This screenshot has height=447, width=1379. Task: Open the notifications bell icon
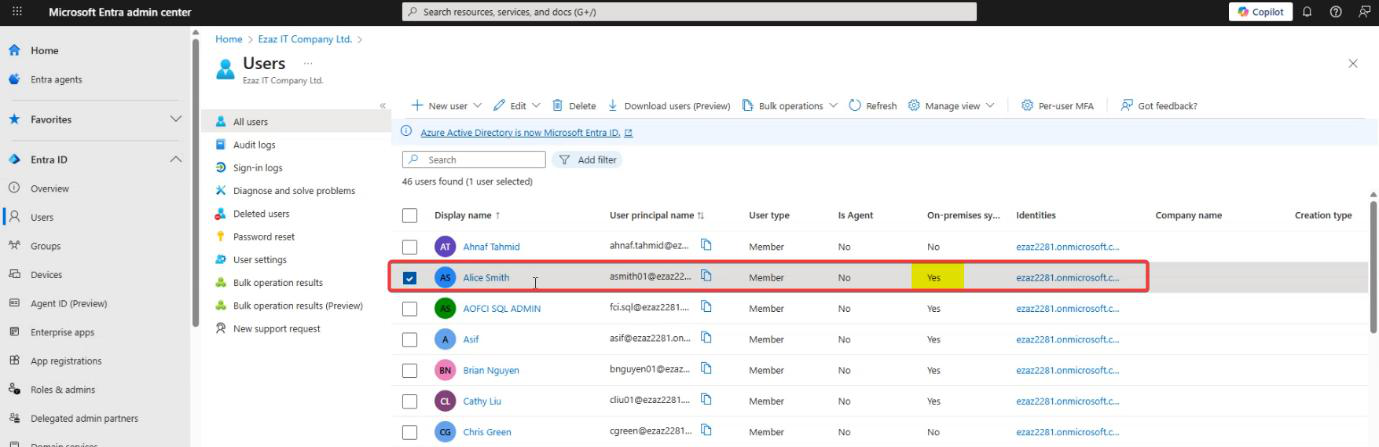(1307, 12)
